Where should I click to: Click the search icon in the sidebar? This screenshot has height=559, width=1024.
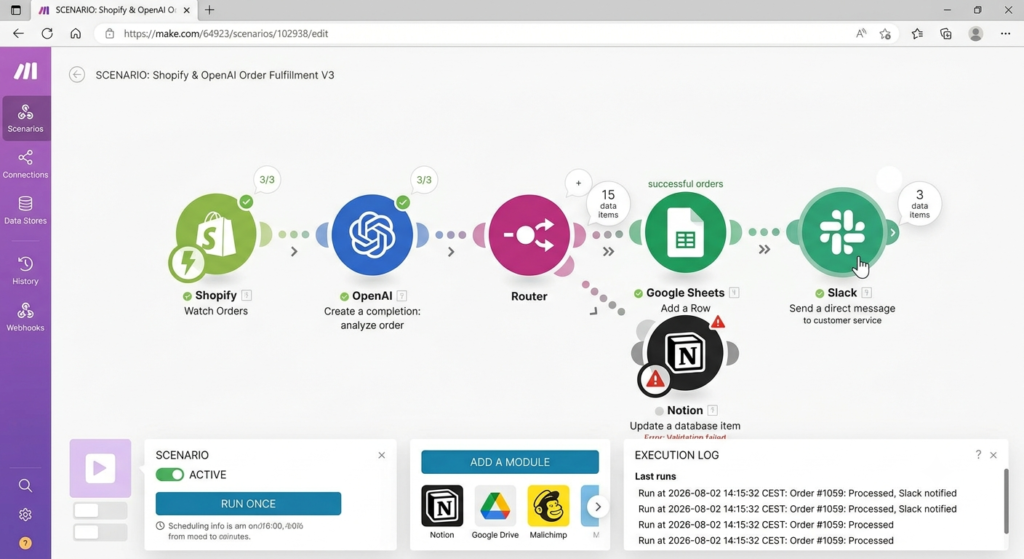pyautogui.click(x=25, y=485)
